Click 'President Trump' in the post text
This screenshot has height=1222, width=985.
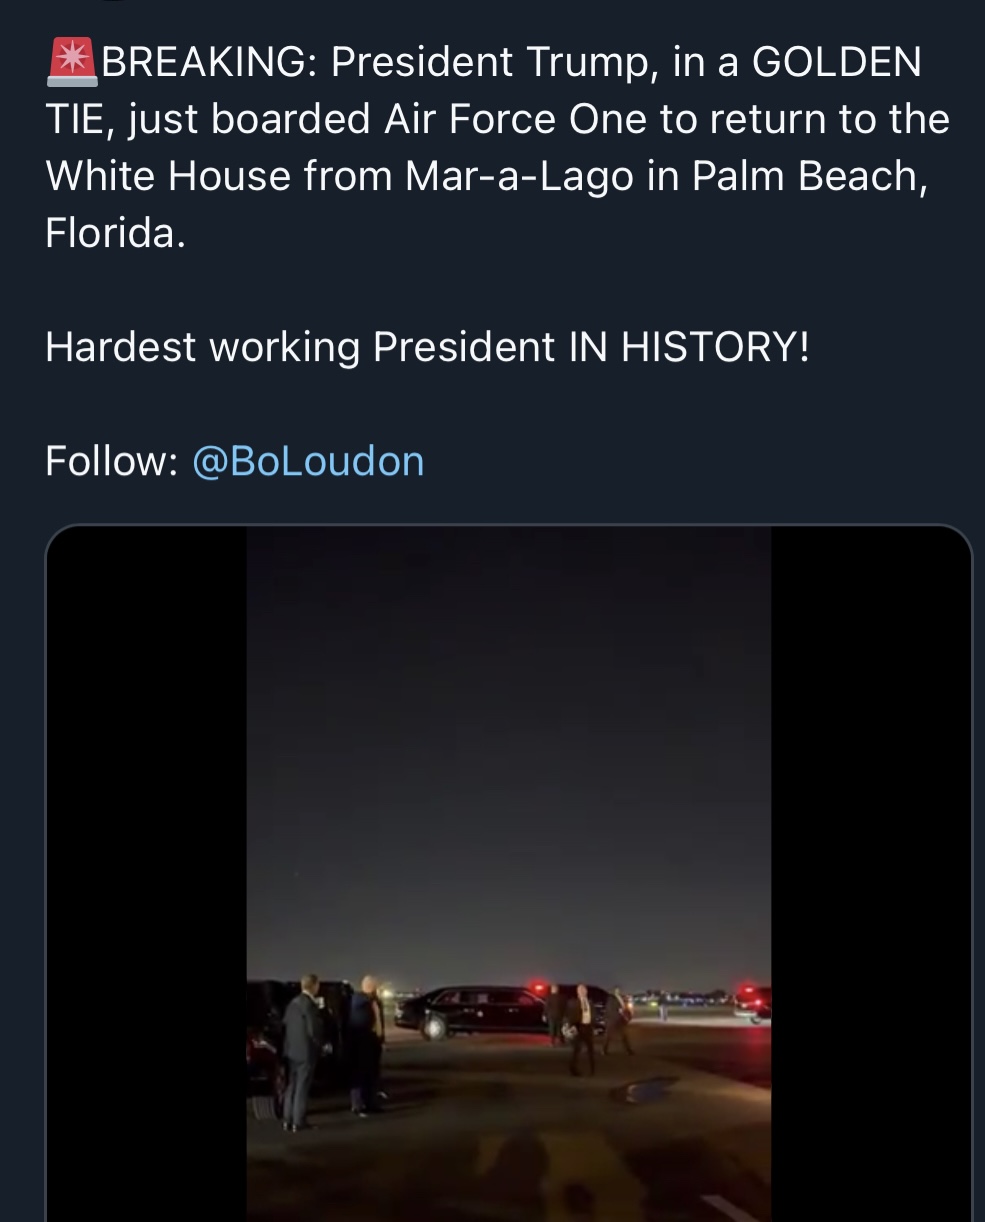point(492,62)
